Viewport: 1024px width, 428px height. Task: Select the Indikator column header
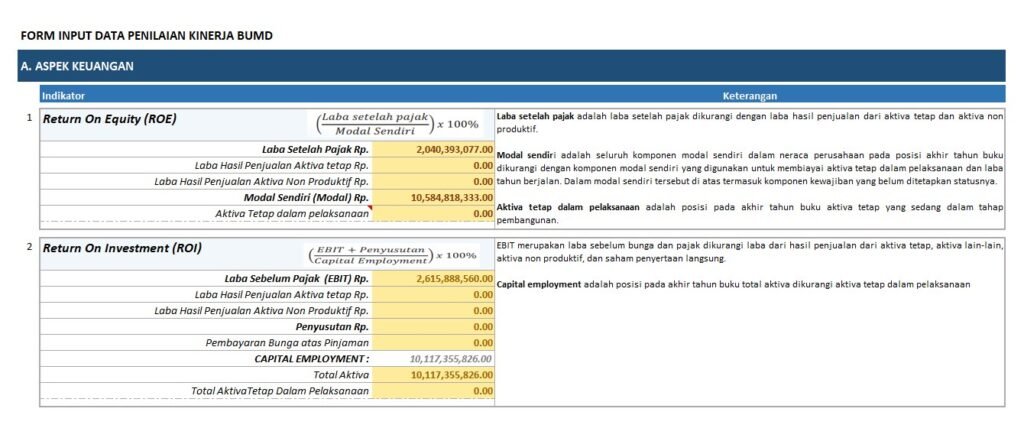[63, 96]
